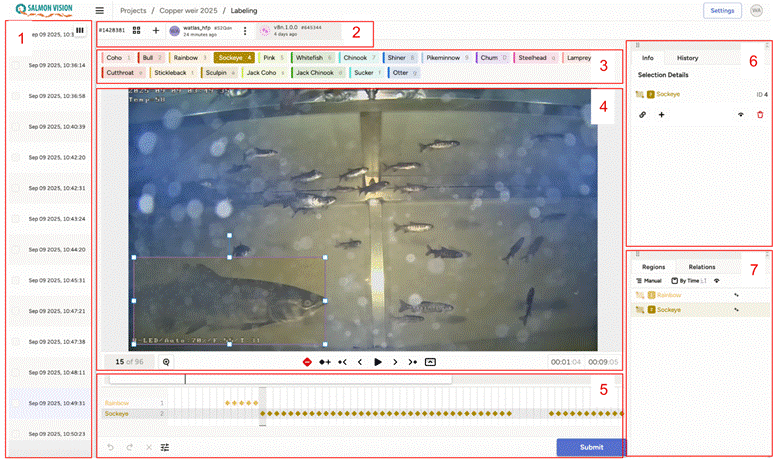This screenshot has height=461, width=781.
Task: Delete the selected Sockeye region
Action: point(760,115)
